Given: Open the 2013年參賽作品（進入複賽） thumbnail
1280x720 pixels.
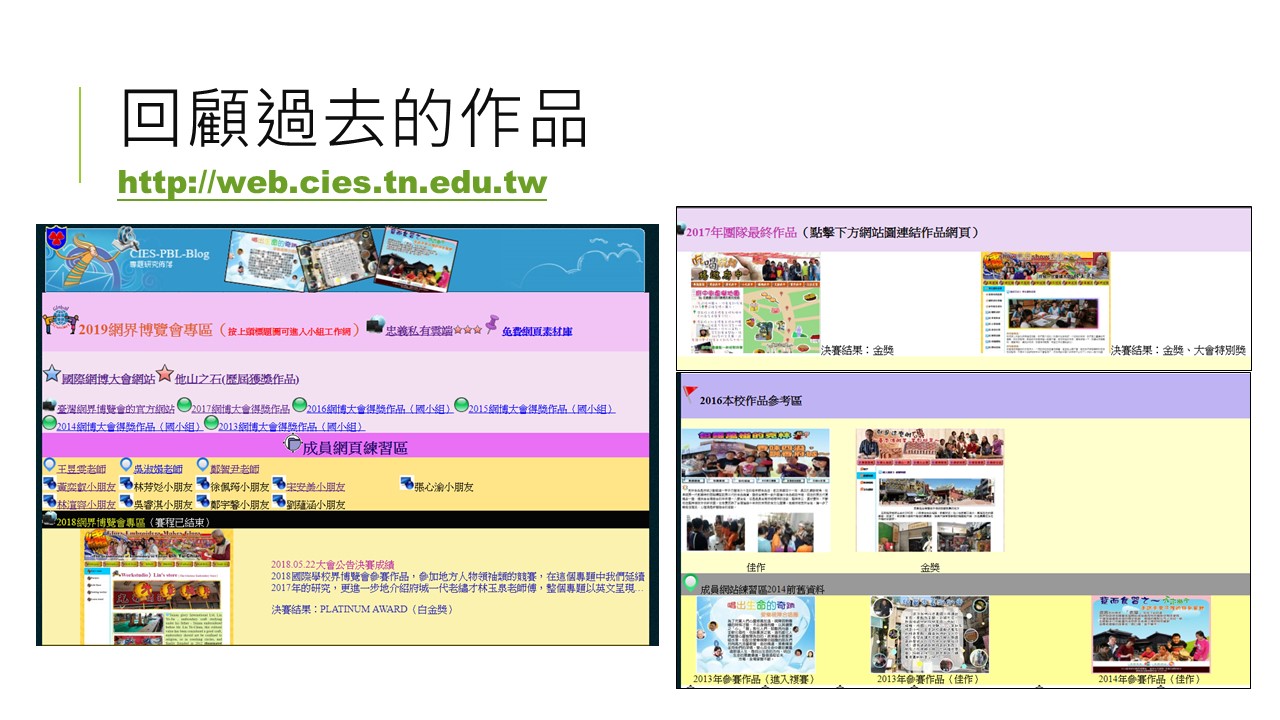Looking at the screenshot, I should (x=756, y=634).
